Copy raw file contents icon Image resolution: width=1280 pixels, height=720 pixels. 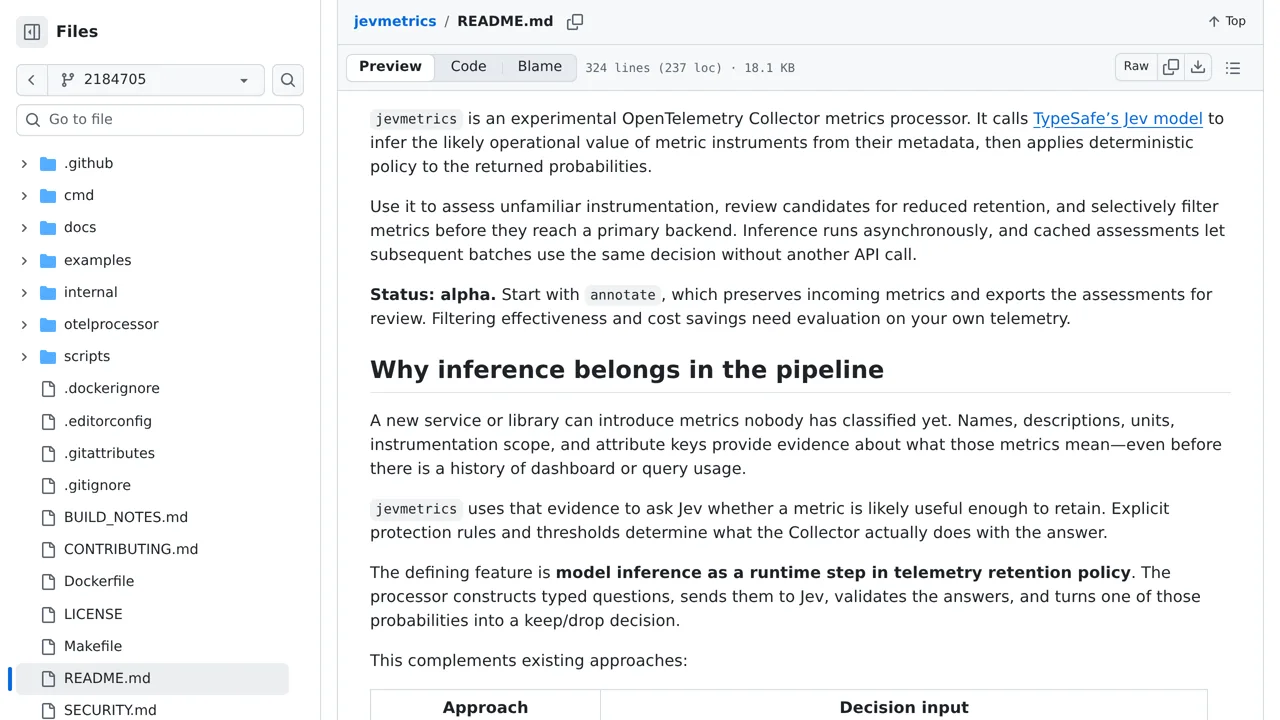(1171, 67)
